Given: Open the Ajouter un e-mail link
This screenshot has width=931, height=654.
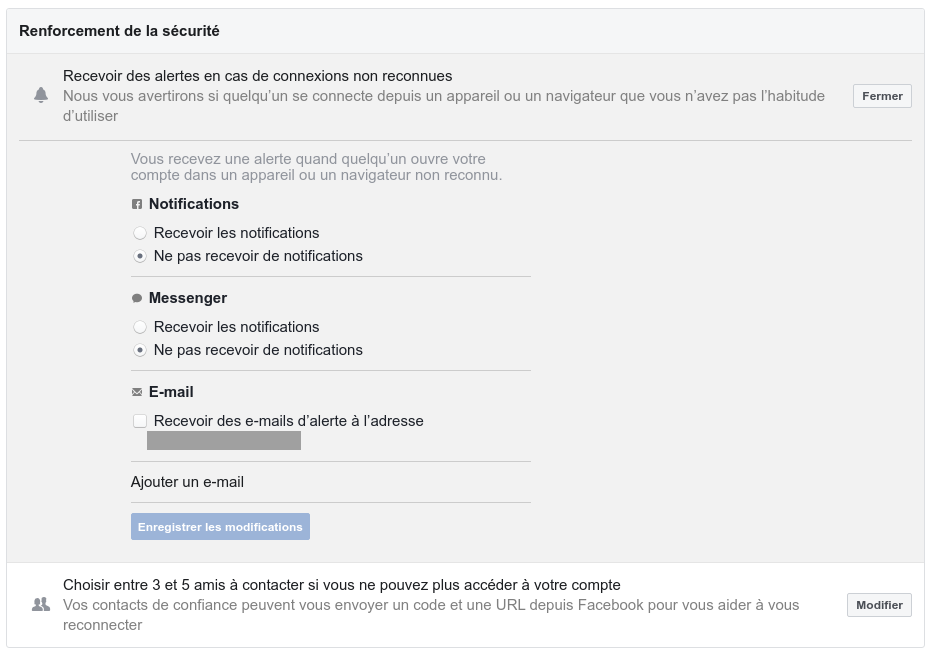Looking at the screenshot, I should click(187, 482).
